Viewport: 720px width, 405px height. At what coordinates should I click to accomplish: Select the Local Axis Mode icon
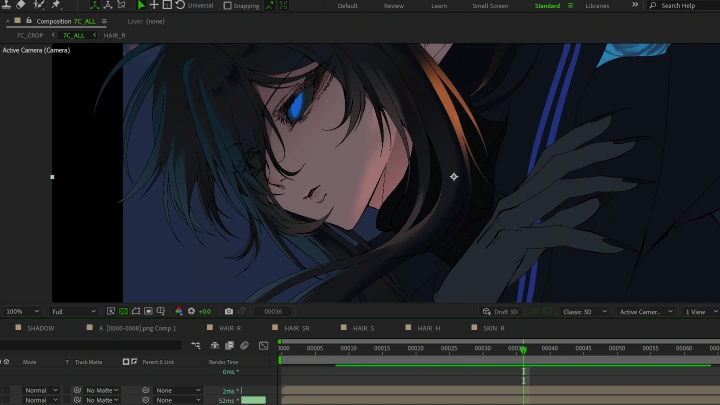point(95,5)
